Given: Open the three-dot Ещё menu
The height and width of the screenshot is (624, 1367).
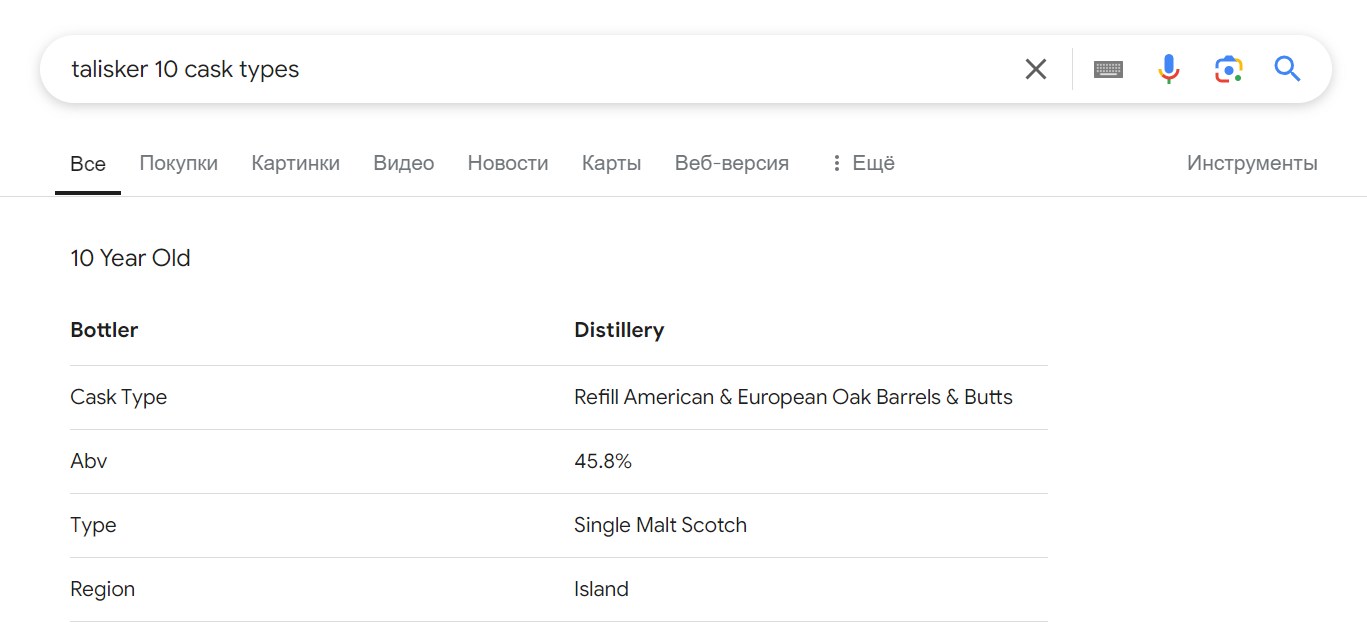Looking at the screenshot, I should point(863,163).
